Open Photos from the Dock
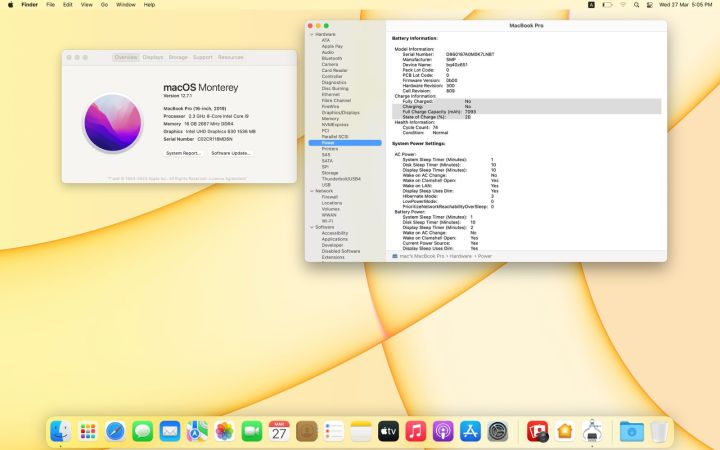 (225, 431)
